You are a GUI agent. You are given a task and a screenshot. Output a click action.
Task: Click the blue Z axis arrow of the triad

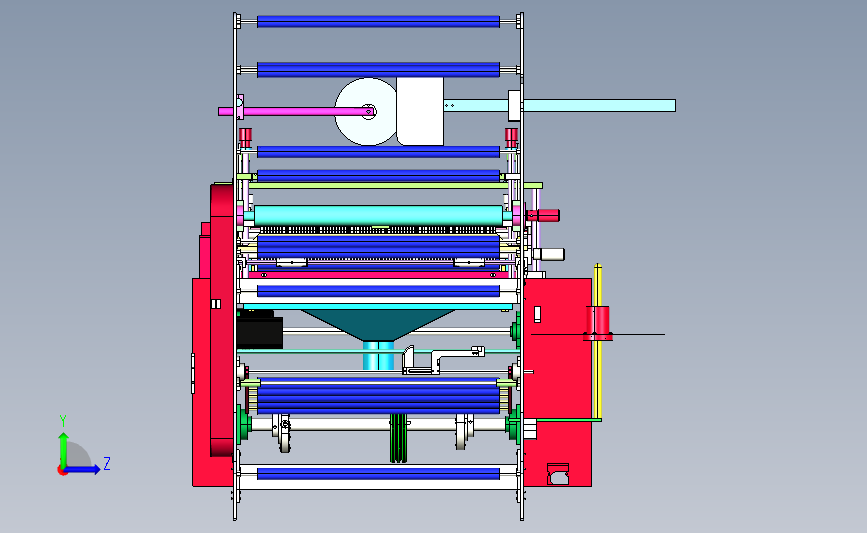(83, 469)
